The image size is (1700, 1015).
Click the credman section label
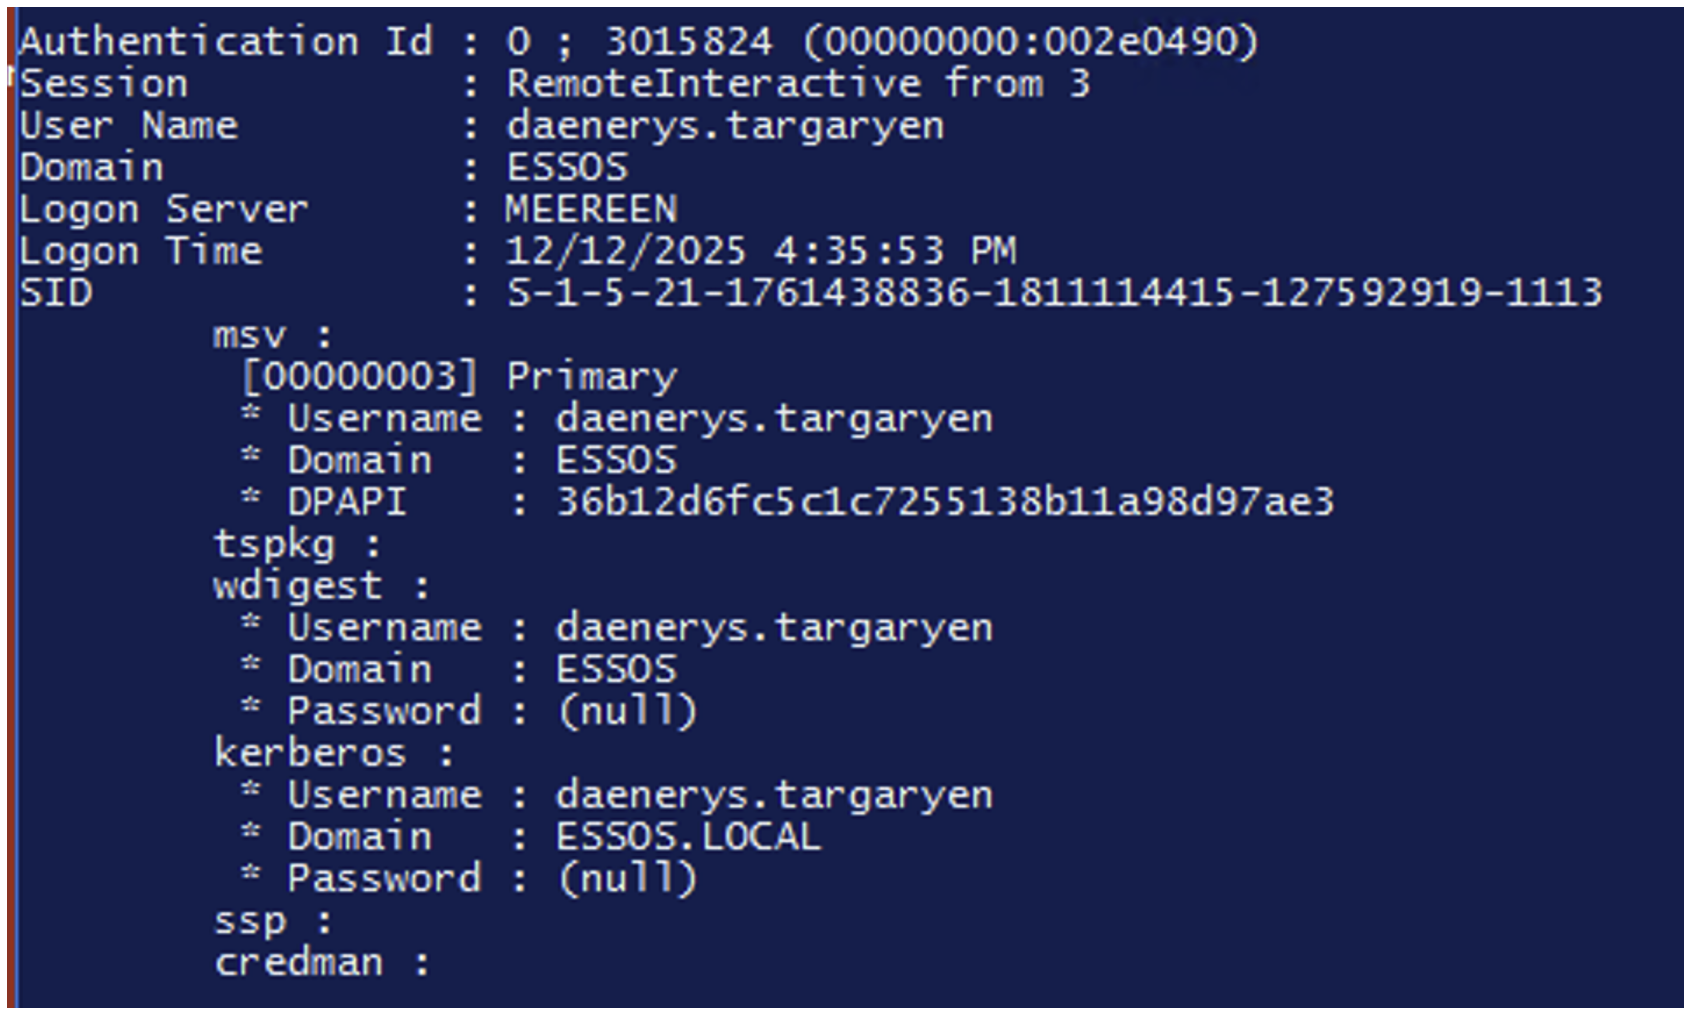click(298, 963)
